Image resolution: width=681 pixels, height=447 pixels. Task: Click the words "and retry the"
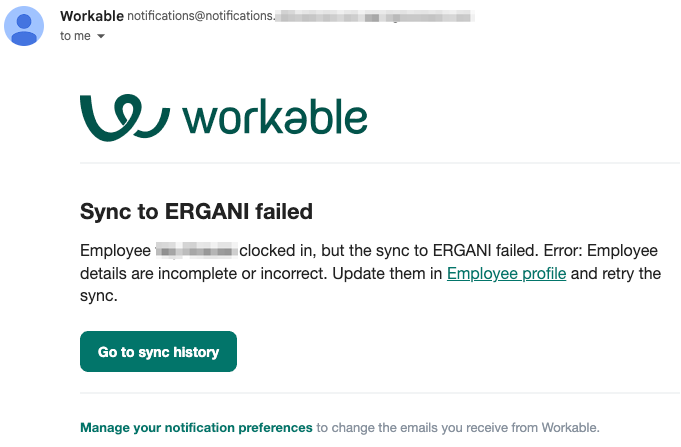616,274
